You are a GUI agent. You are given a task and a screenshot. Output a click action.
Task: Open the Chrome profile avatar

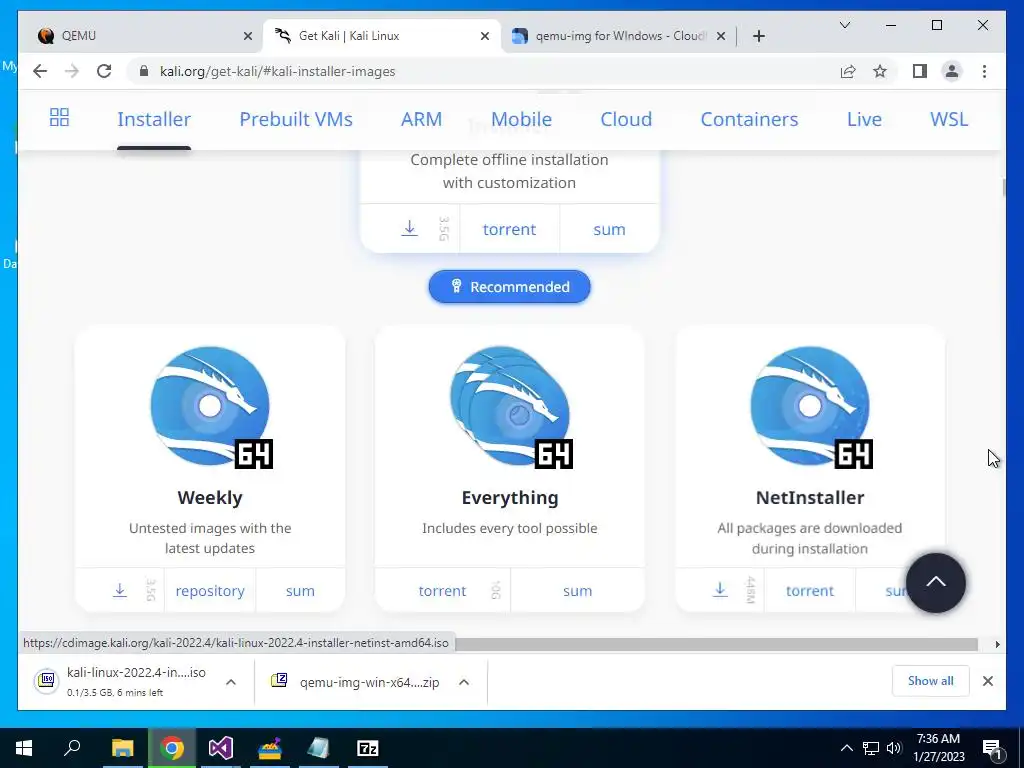(952, 71)
